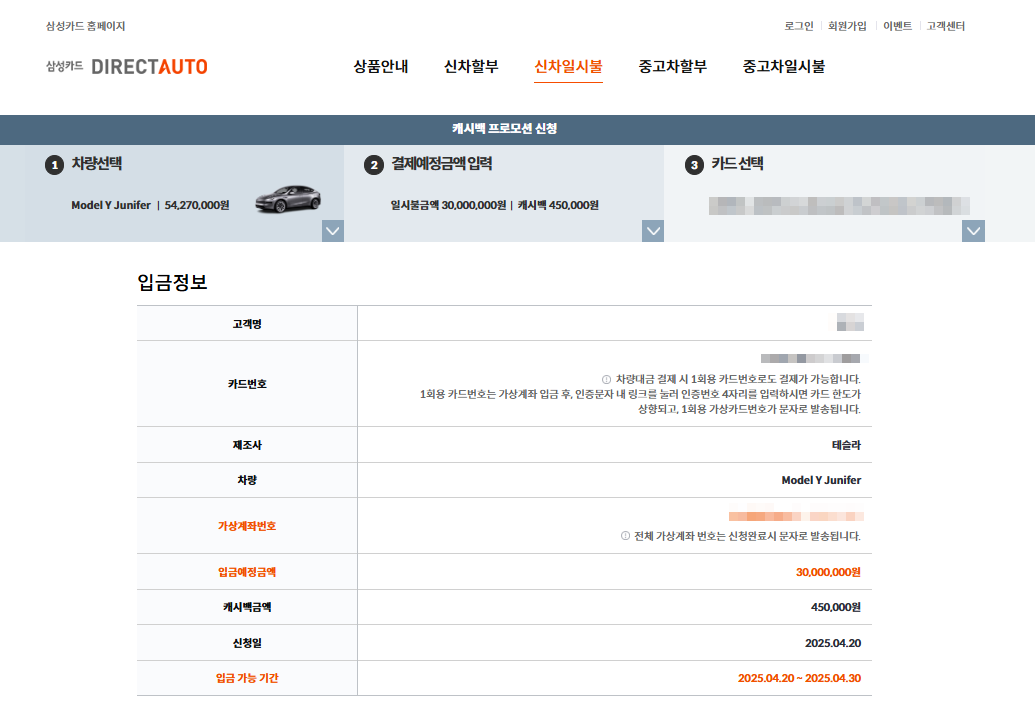Click the 캐시백 프로모션 신청 banner title
Screen dimensions: 1035x713
coord(504,129)
